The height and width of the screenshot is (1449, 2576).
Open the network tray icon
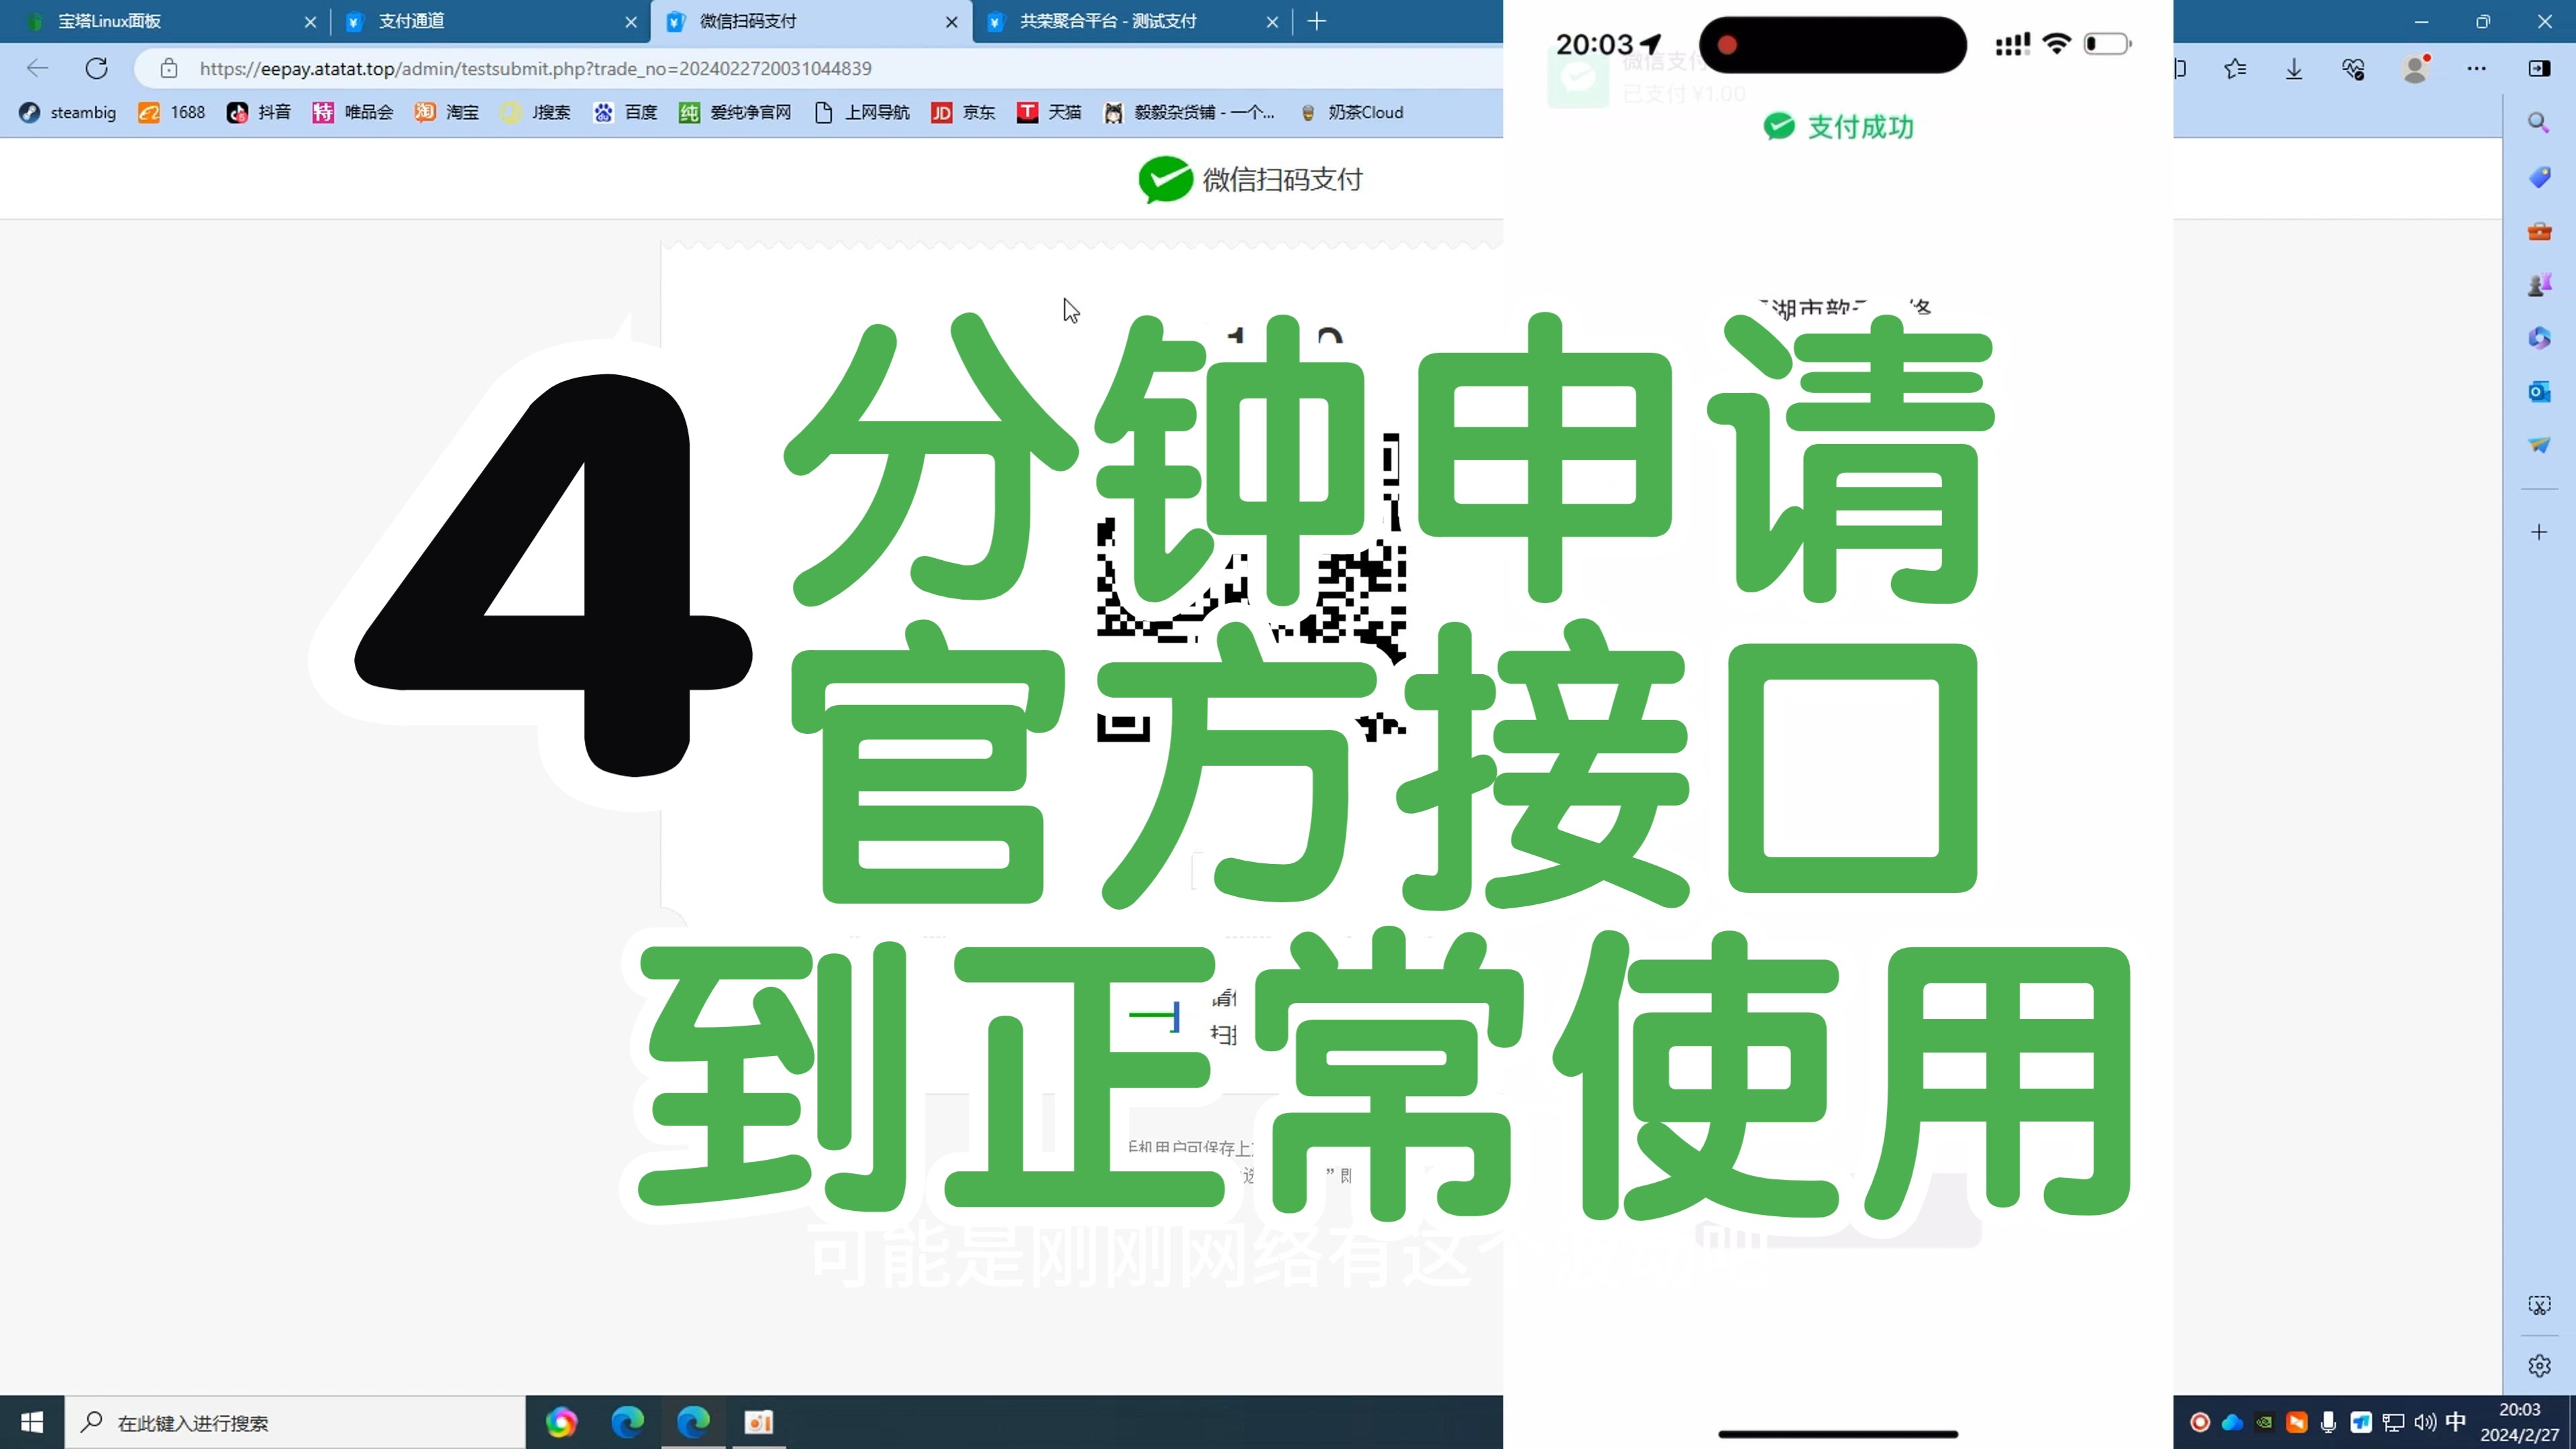pyautogui.click(x=2393, y=1422)
